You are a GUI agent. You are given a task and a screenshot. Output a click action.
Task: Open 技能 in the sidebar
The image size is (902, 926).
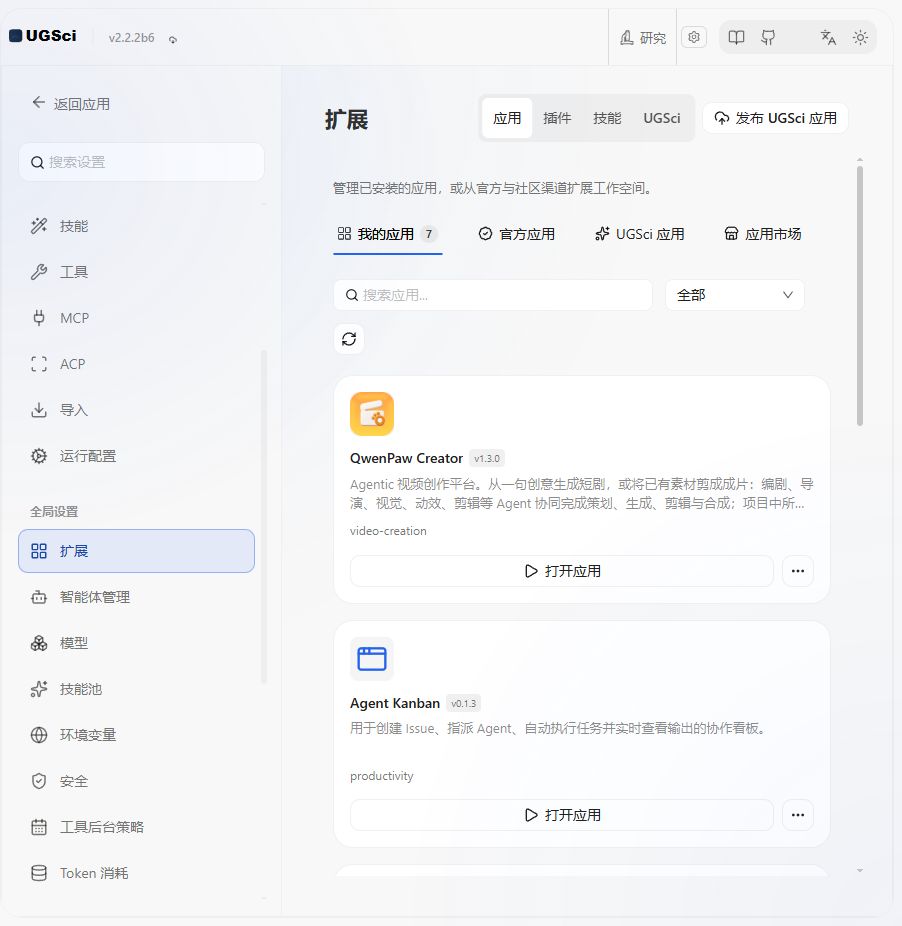[136, 226]
